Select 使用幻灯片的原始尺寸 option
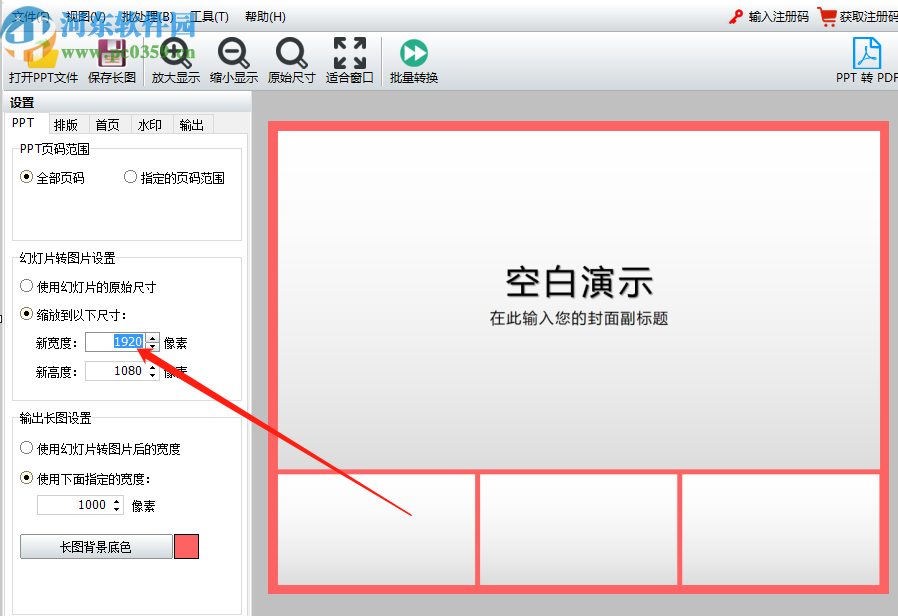The image size is (898, 616). [27, 285]
